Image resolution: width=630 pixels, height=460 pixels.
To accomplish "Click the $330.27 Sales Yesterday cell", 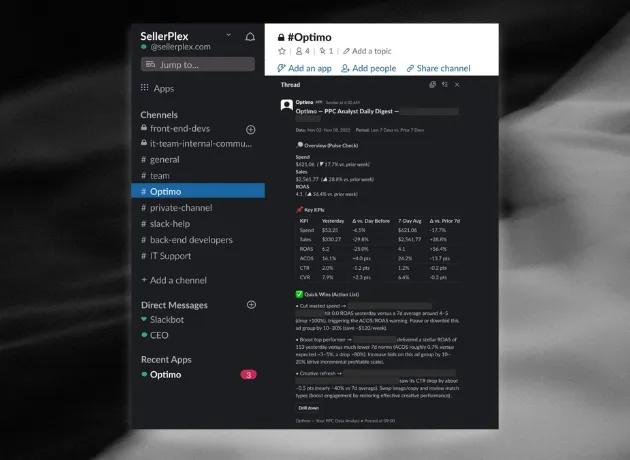I will point(331,239).
